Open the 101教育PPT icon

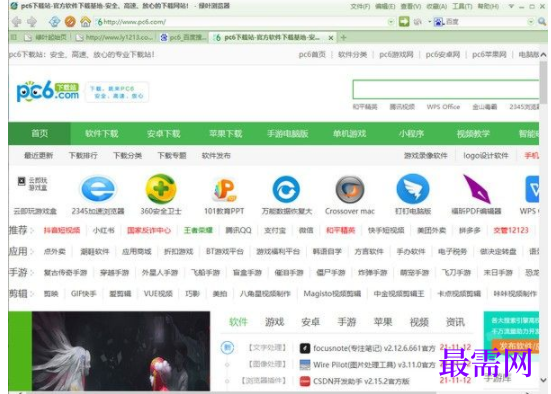224,190
